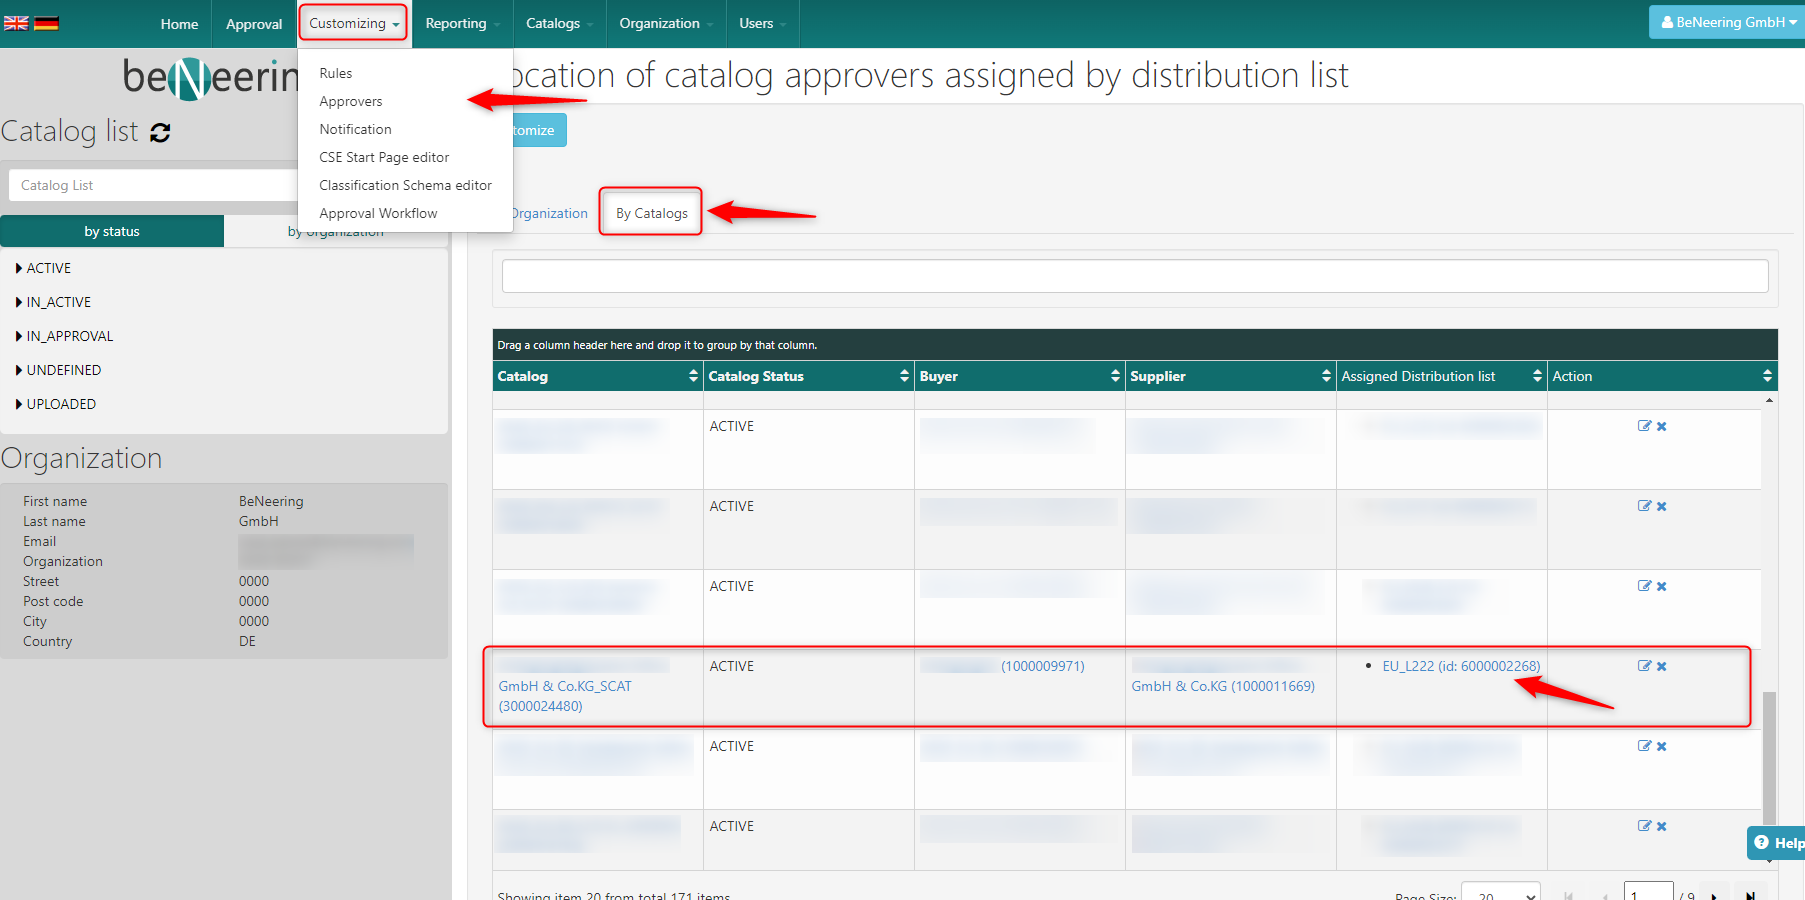Open the EU_L222 distribution list link
Screen dimensions: 1805x900
click(1460, 666)
